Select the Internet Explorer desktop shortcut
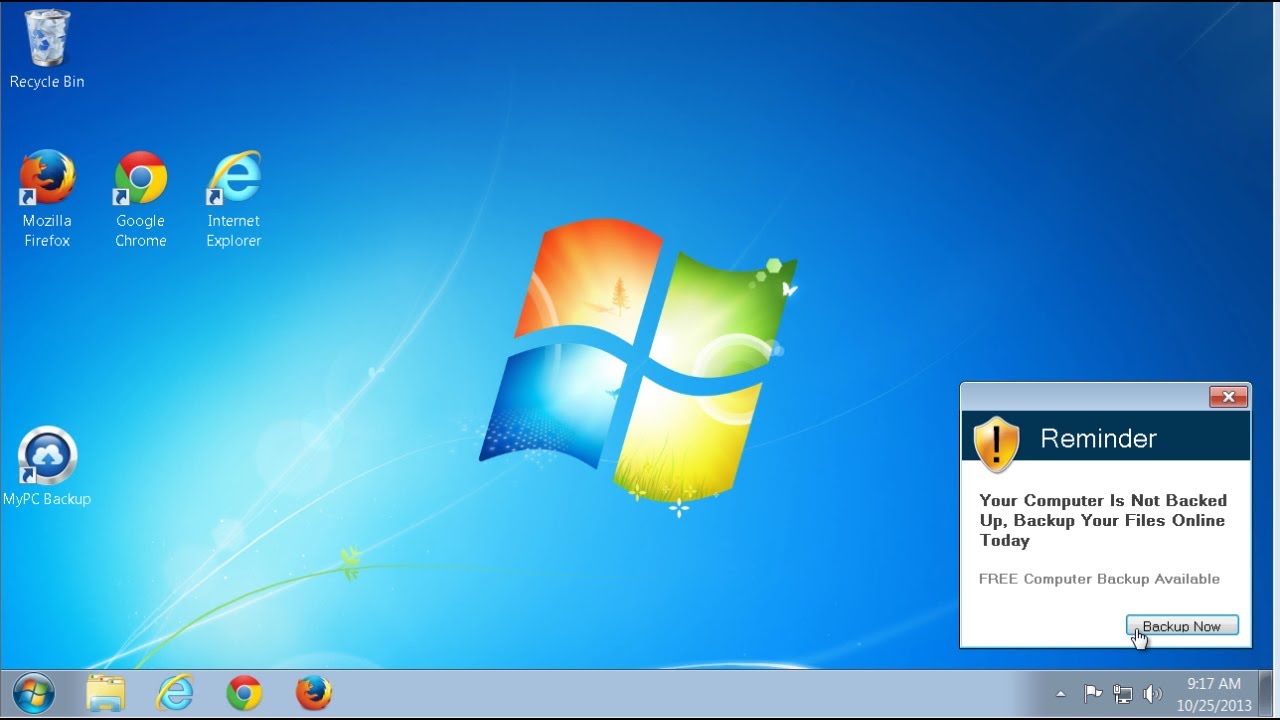 234,199
